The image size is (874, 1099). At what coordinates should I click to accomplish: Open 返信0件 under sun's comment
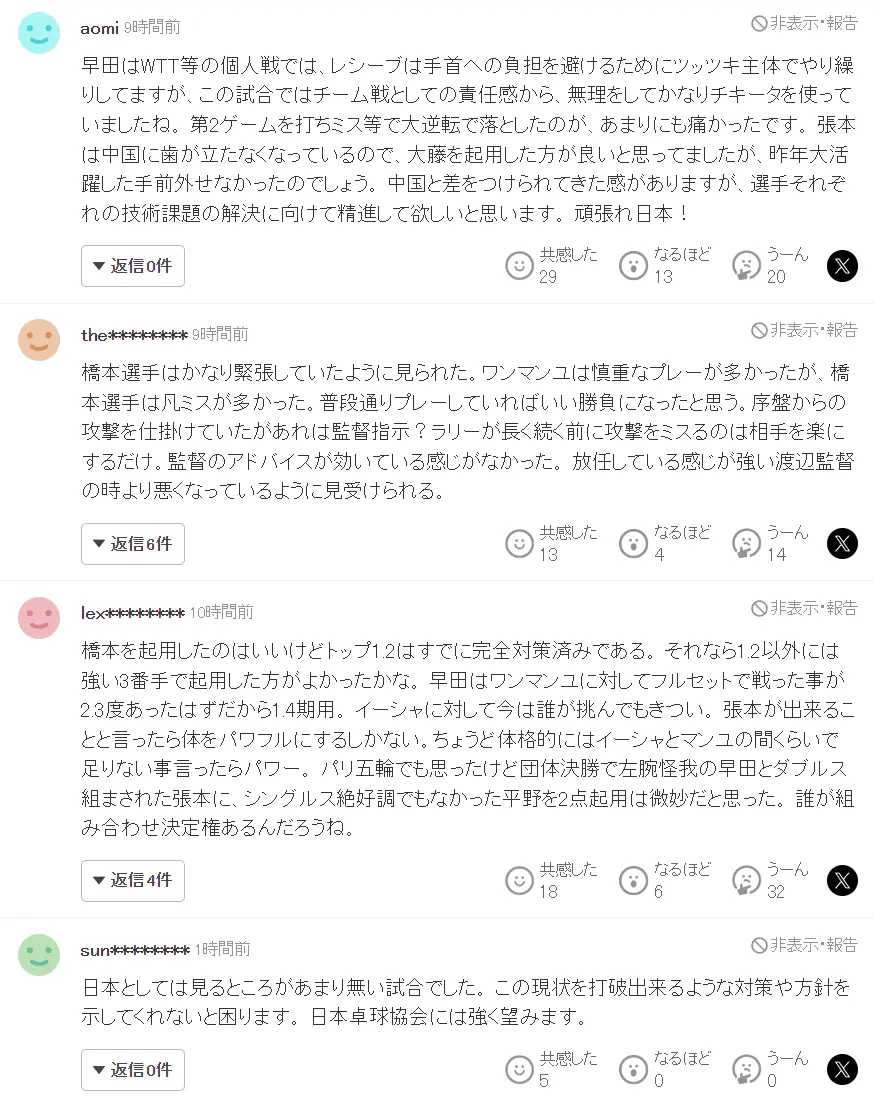point(132,1069)
